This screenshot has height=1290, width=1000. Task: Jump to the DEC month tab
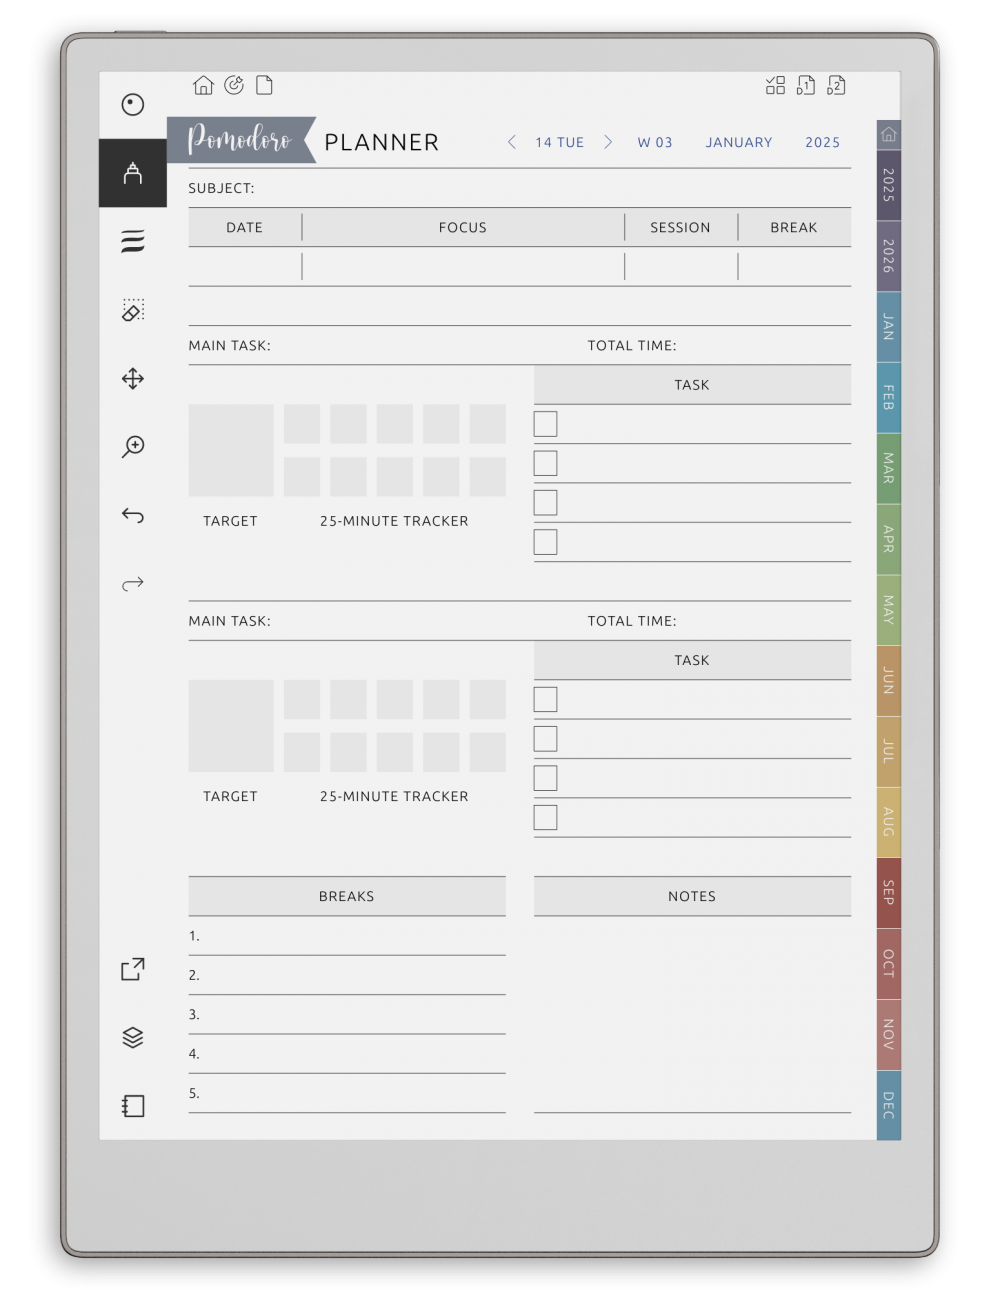(x=888, y=1105)
